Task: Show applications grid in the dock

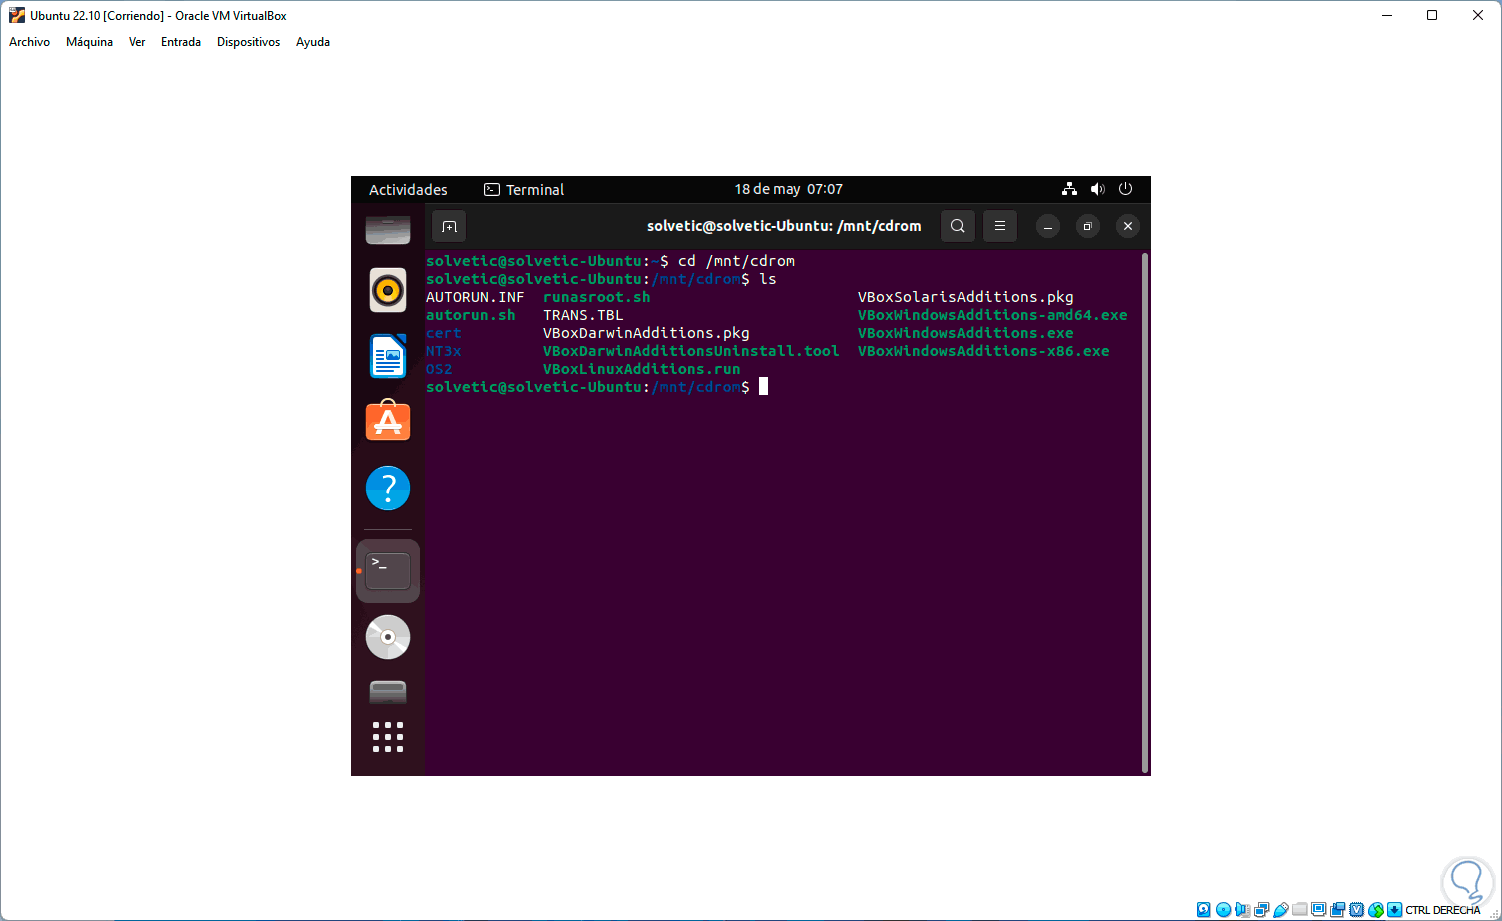Action: (388, 737)
